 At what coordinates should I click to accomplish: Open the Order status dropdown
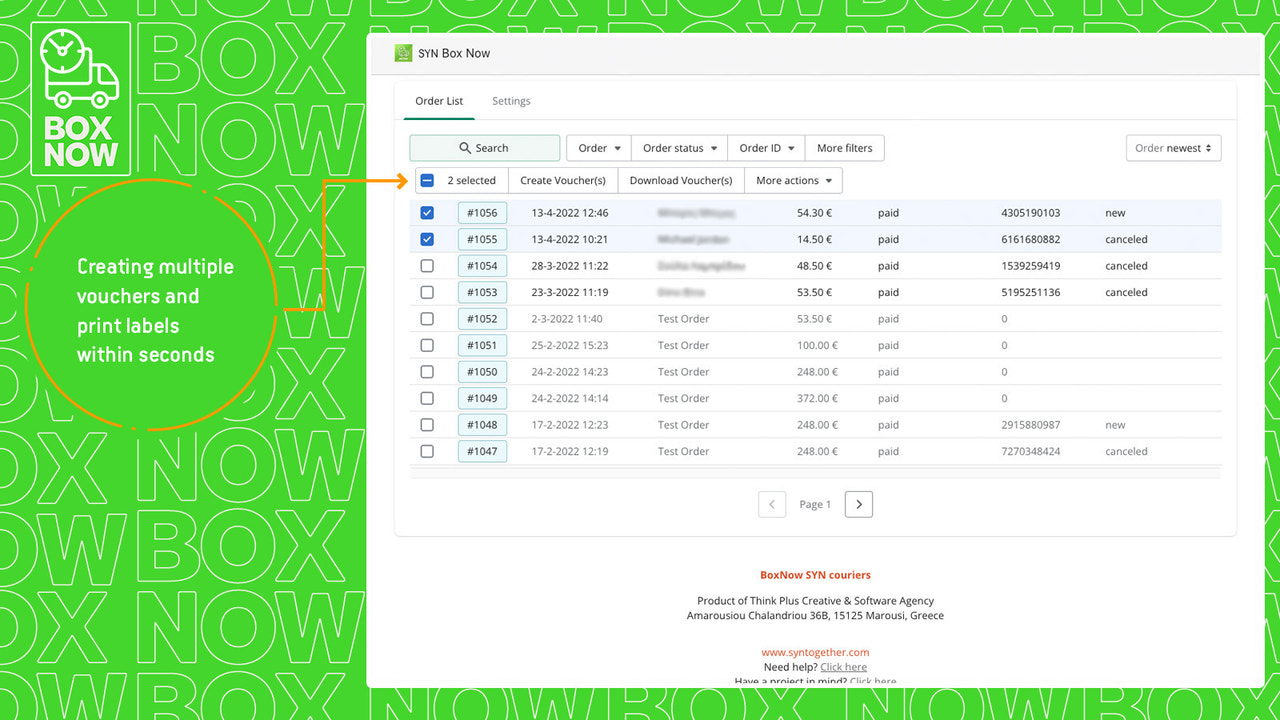680,148
